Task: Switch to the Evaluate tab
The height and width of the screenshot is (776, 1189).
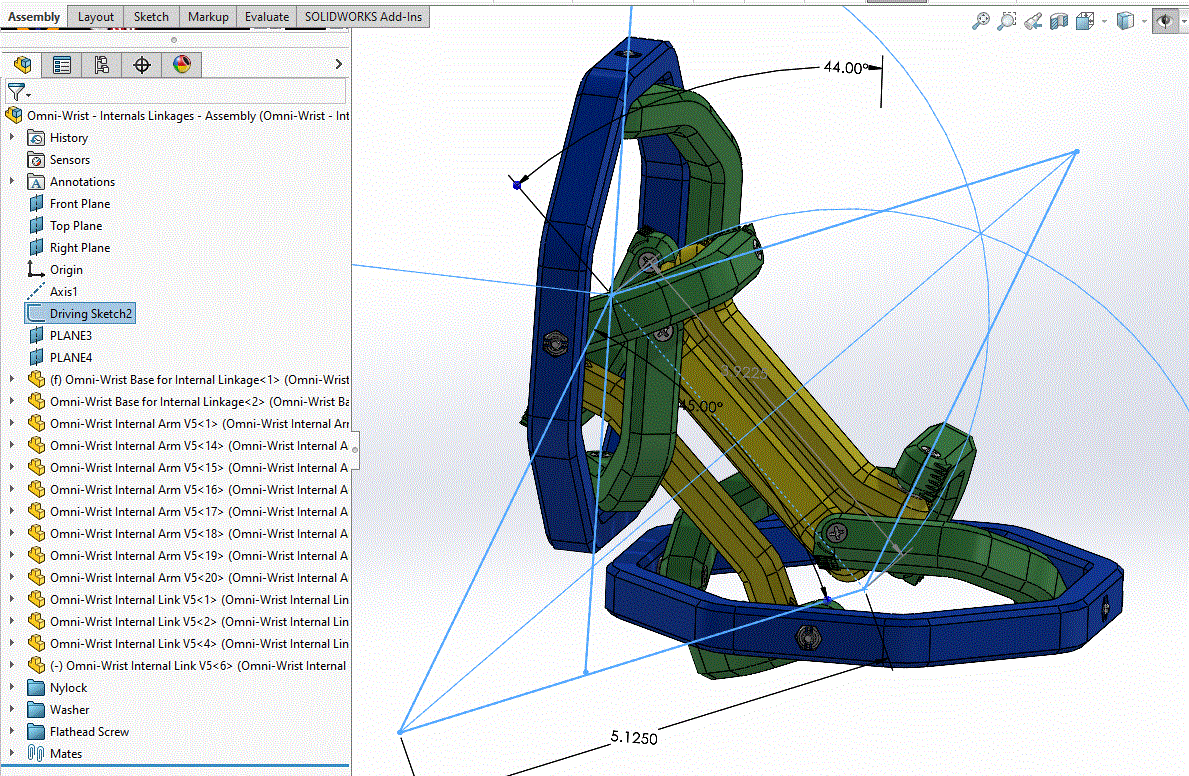Action: point(267,17)
